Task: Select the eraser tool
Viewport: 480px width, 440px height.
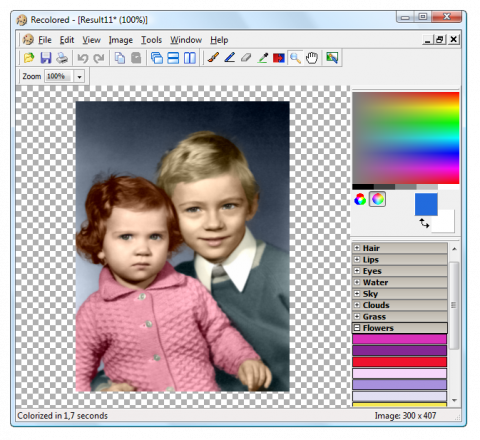Action: (x=246, y=58)
